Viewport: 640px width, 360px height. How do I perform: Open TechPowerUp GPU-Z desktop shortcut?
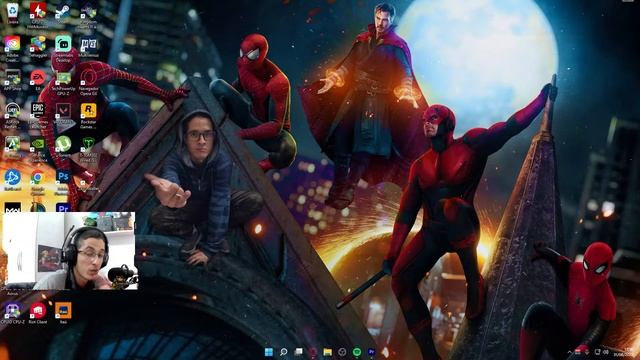[x=63, y=83]
